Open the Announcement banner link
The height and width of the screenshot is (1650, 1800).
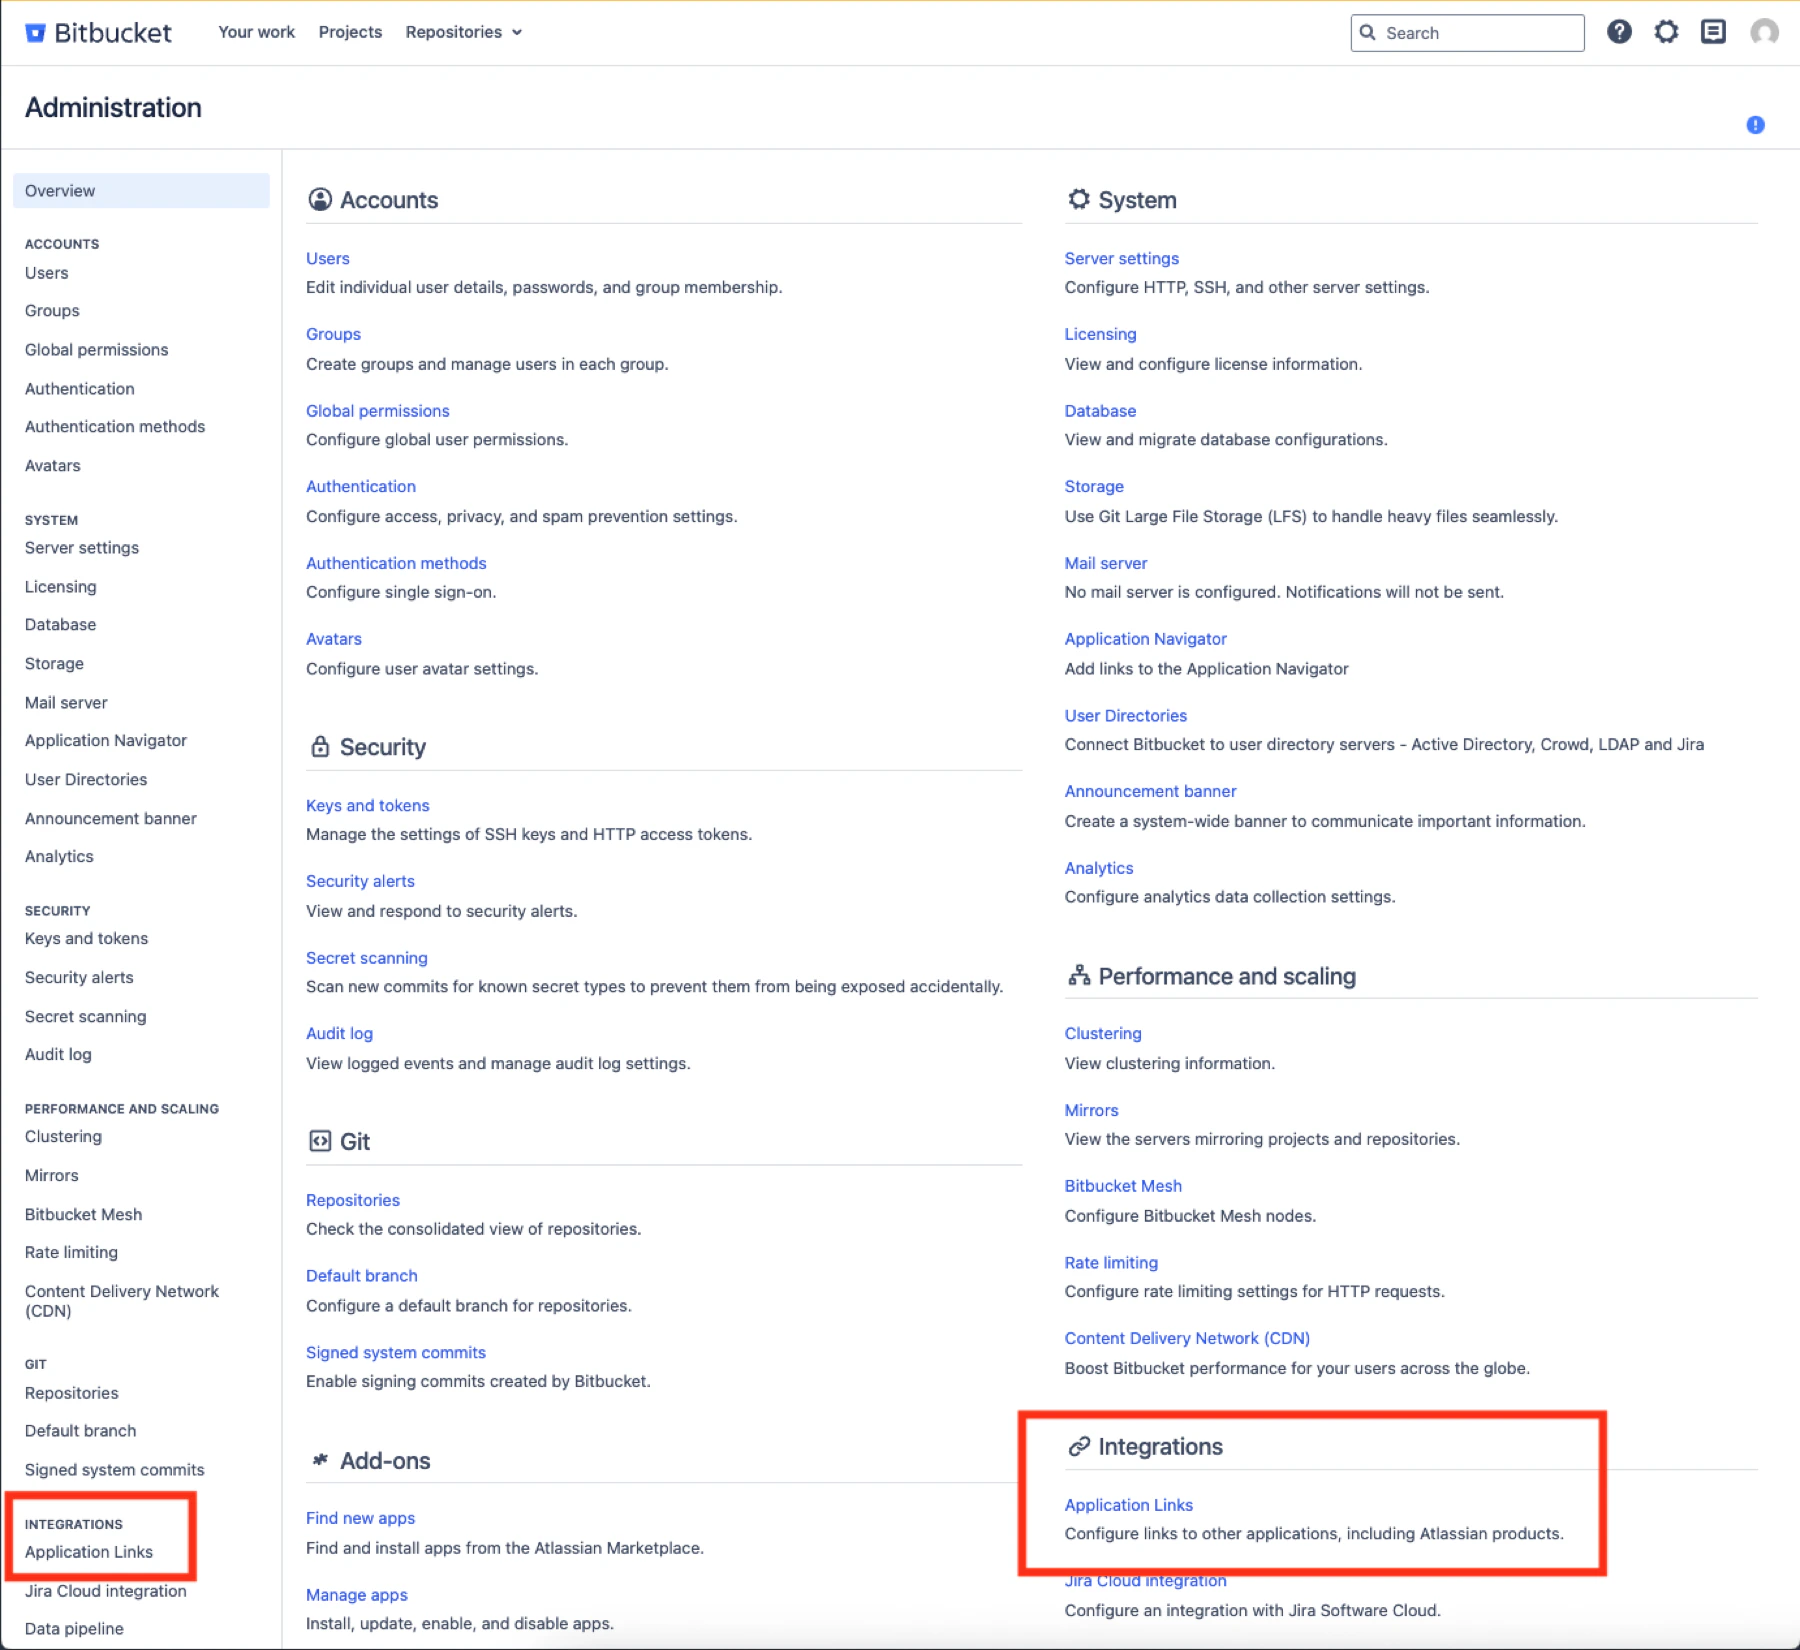1150,791
